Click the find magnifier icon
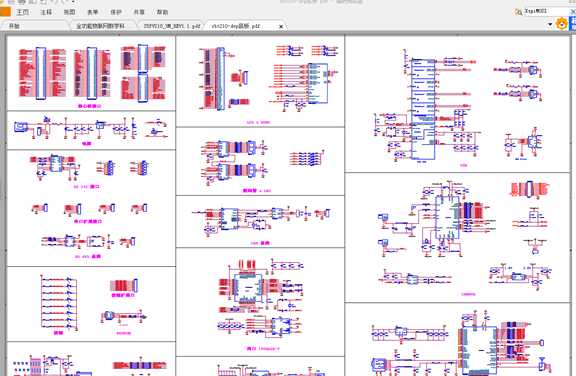This screenshot has height=376, width=576. point(518,12)
